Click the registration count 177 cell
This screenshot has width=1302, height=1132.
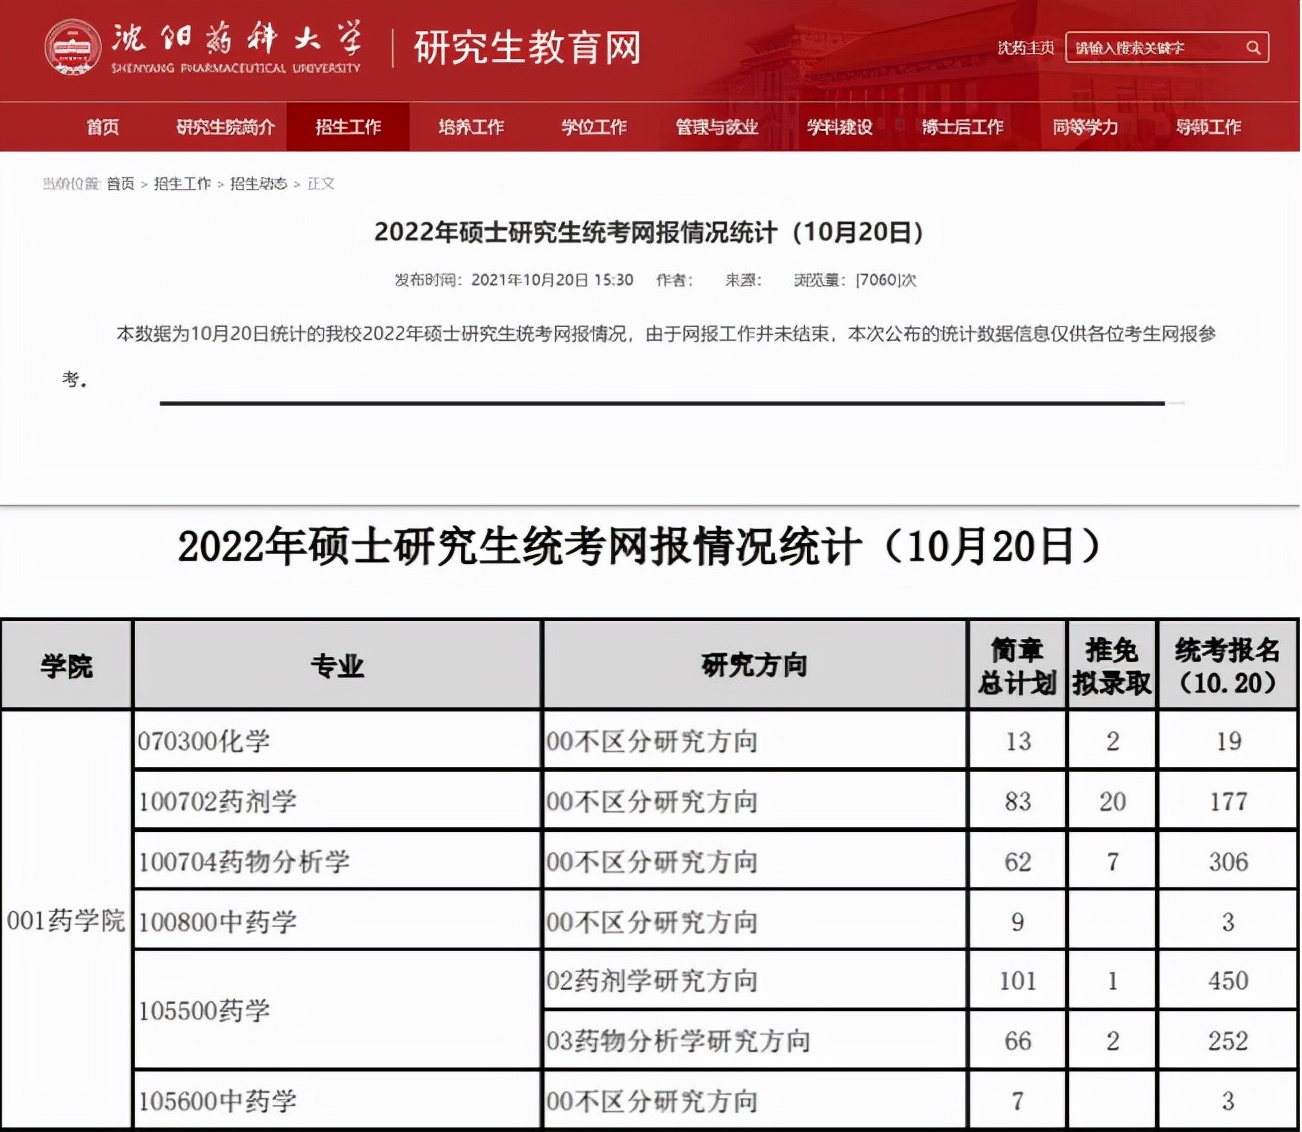tap(1228, 801)
